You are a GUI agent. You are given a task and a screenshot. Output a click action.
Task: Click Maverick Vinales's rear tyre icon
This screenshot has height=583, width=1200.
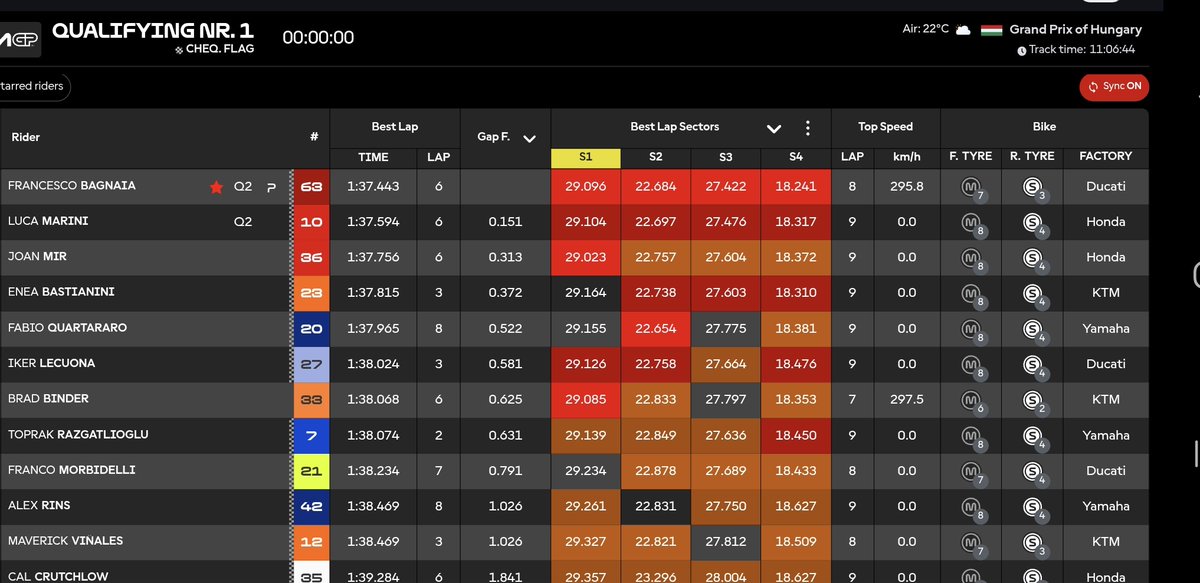click(1034, 543)
